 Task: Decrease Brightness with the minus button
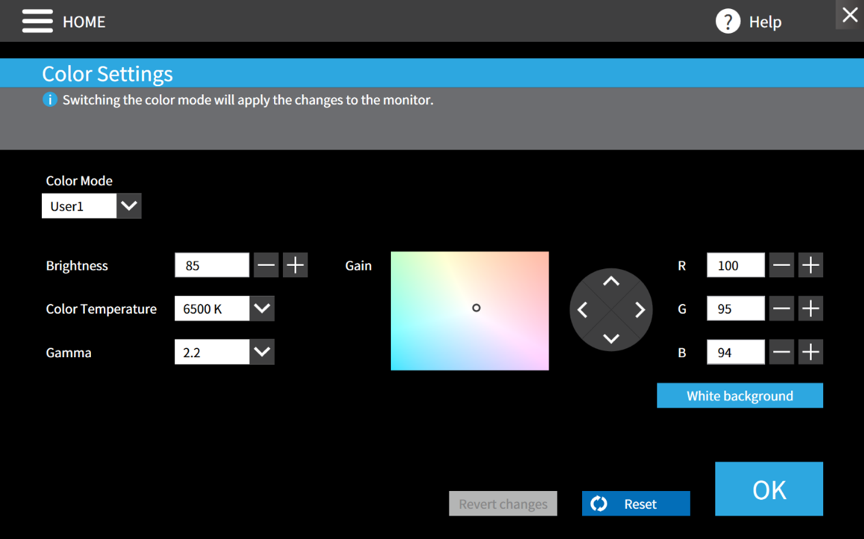266,265
